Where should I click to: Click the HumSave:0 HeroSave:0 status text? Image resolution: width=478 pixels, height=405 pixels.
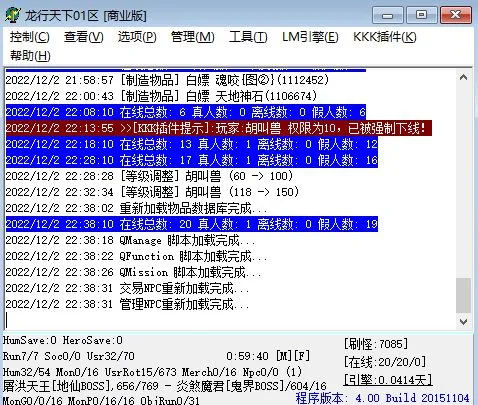coord(63,340)
